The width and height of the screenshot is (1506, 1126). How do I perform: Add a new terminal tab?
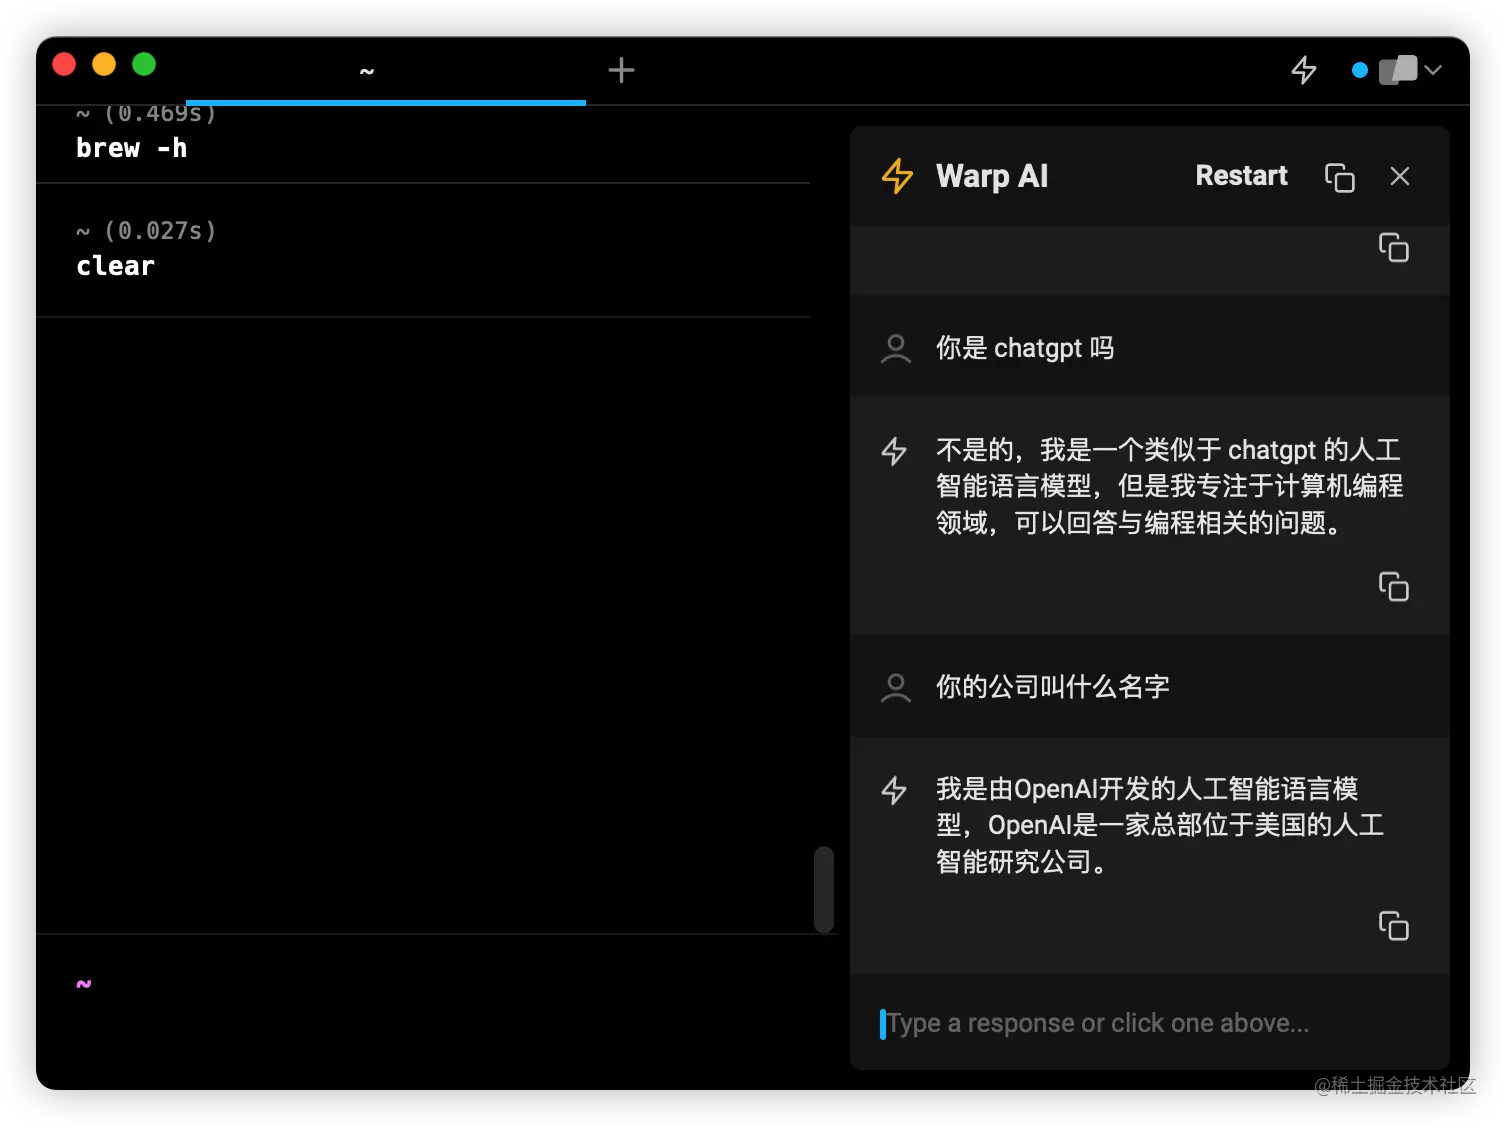click(x=621, y=70)
